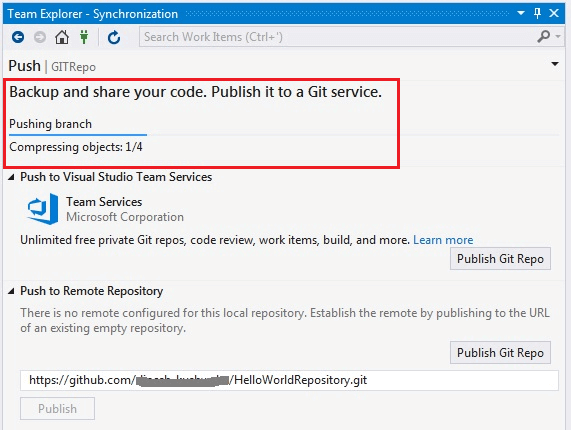
Task: Click the Pushing branch progress bar
Action: 284,135
